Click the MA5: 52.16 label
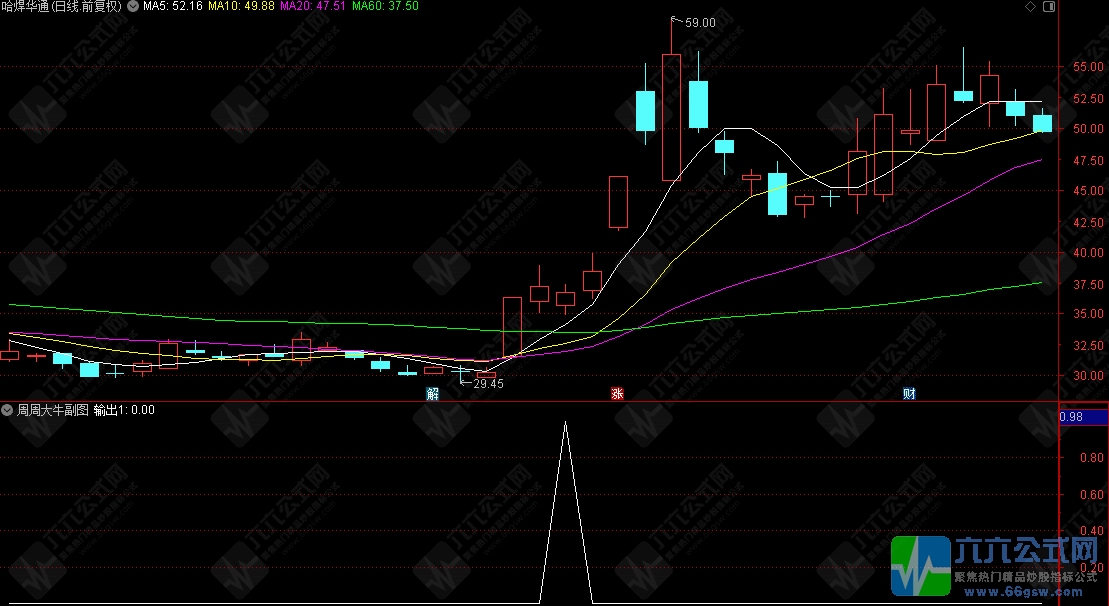 (x=173, y=6)
